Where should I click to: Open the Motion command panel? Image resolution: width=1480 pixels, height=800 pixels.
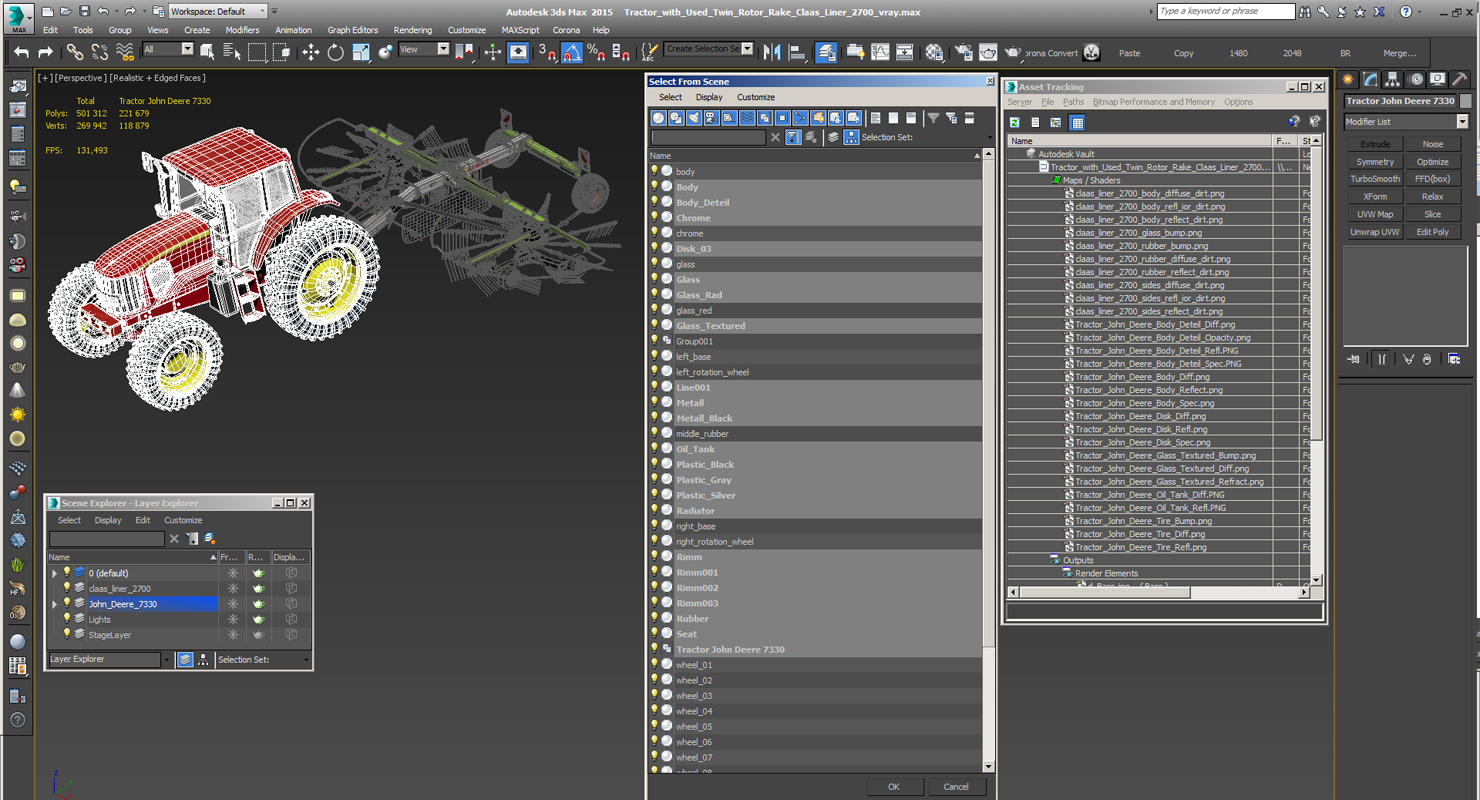coord(1415,80)
